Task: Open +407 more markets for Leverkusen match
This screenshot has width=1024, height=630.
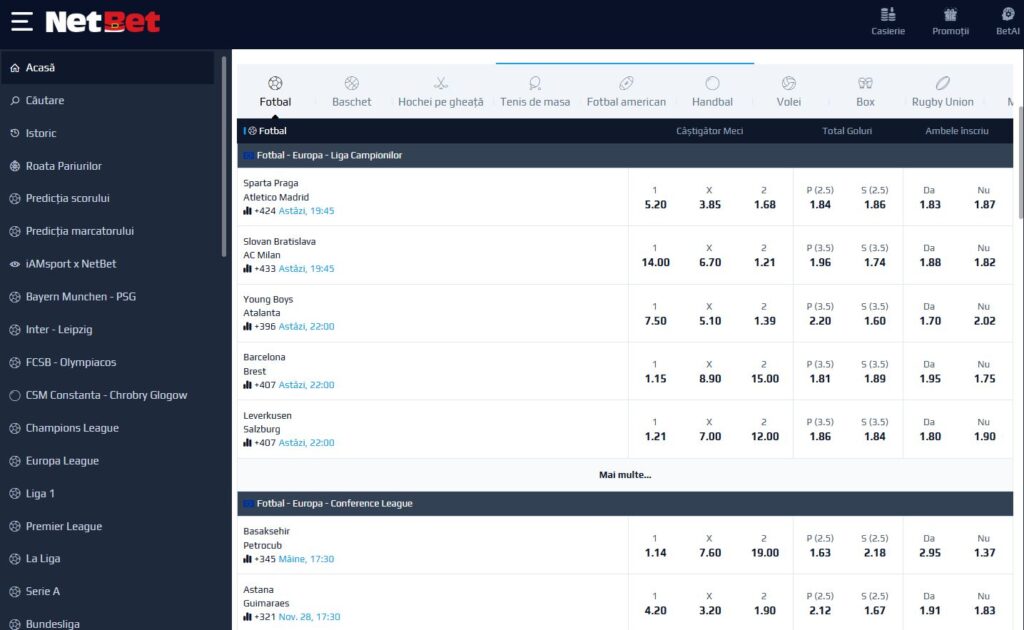Action: click(x=264, y=443)
